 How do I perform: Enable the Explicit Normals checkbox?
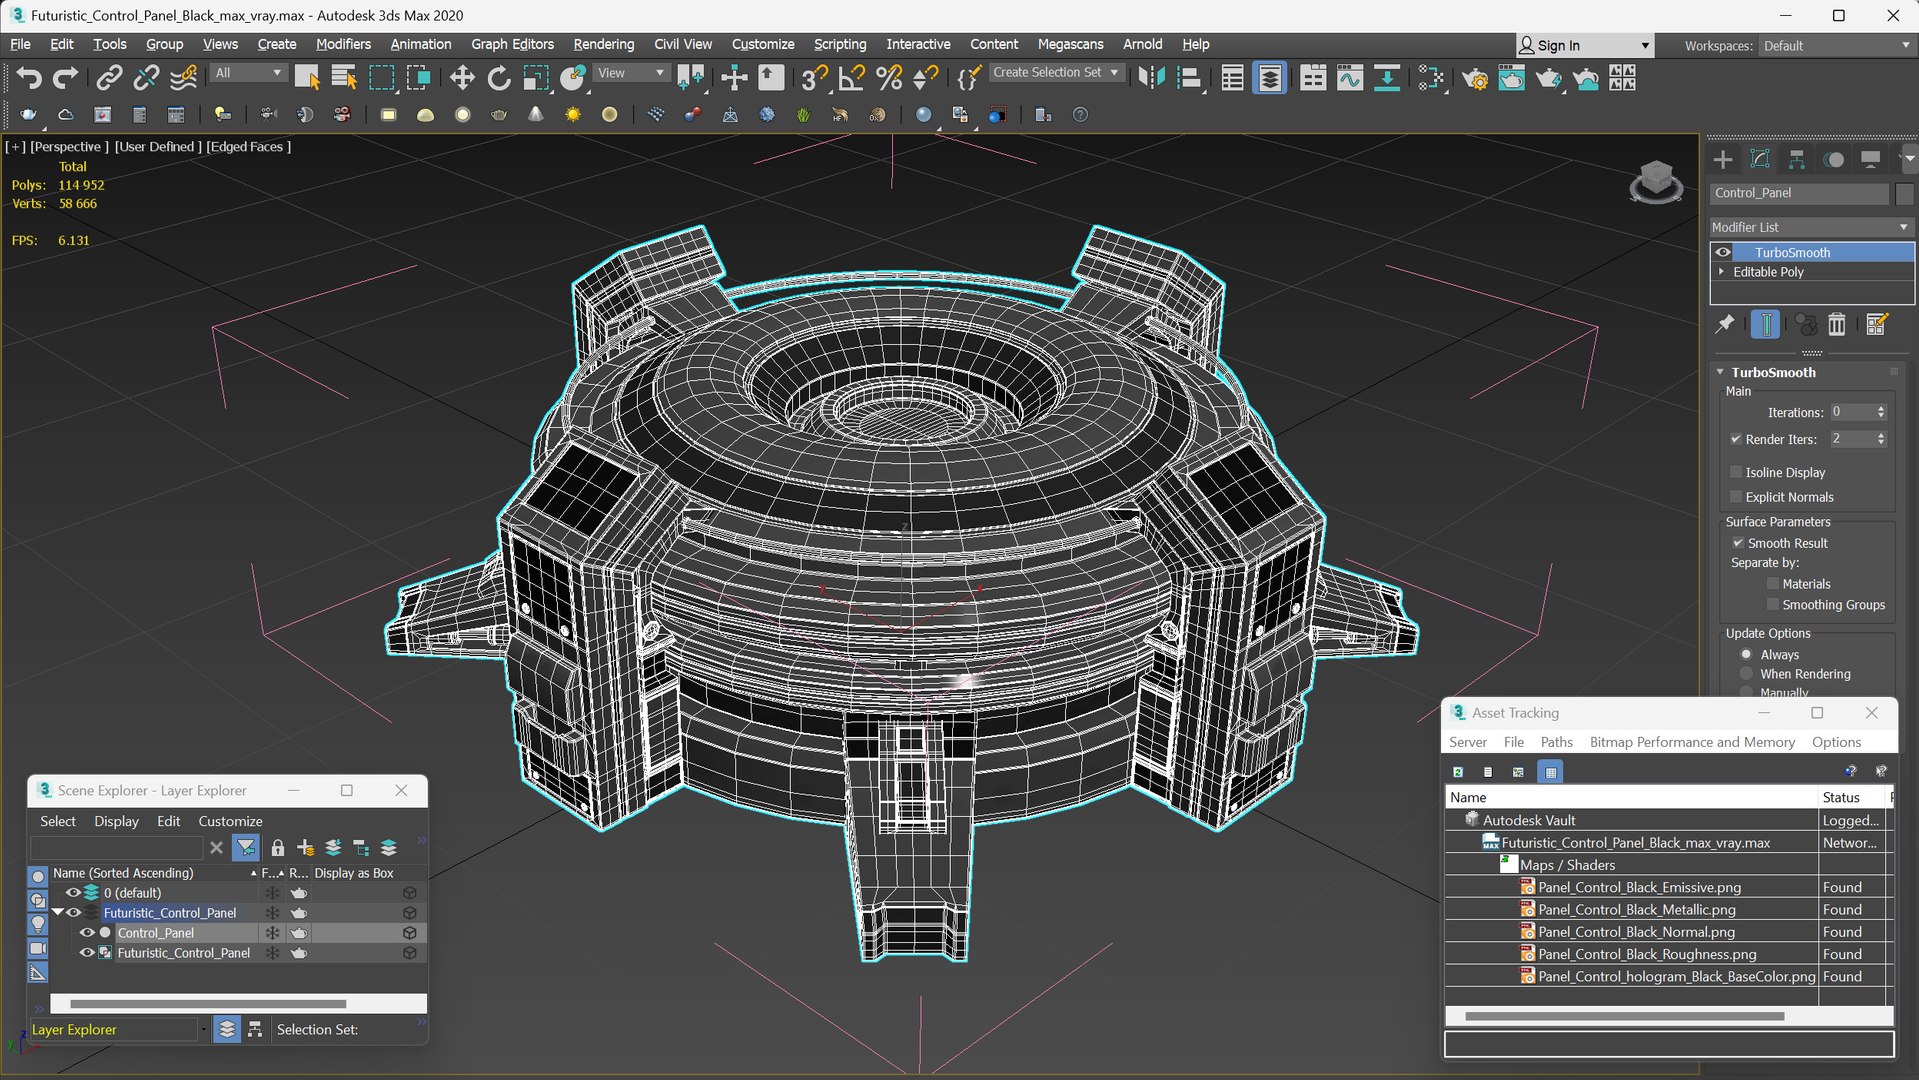point(1736,497)
